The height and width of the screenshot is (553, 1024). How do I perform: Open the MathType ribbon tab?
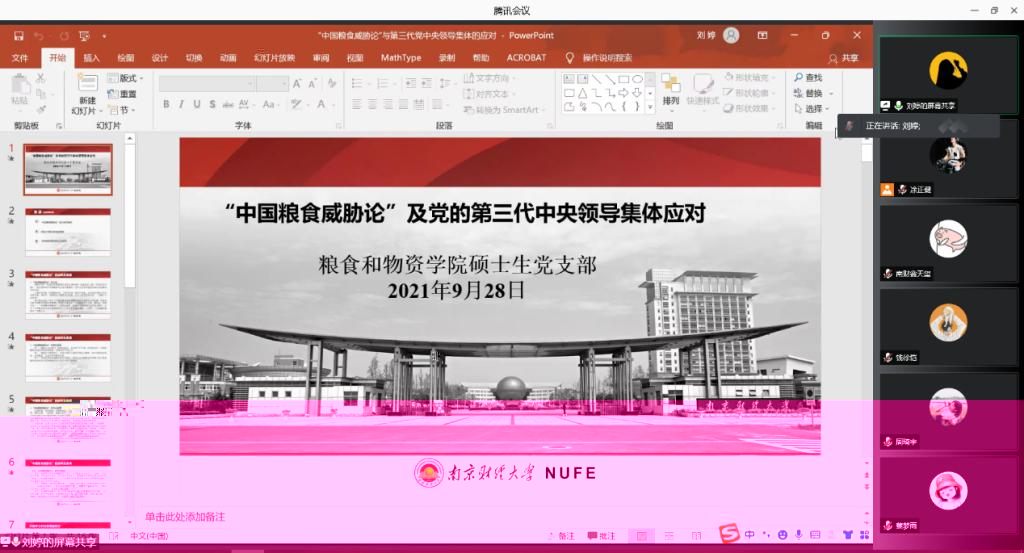pos(401,58)
